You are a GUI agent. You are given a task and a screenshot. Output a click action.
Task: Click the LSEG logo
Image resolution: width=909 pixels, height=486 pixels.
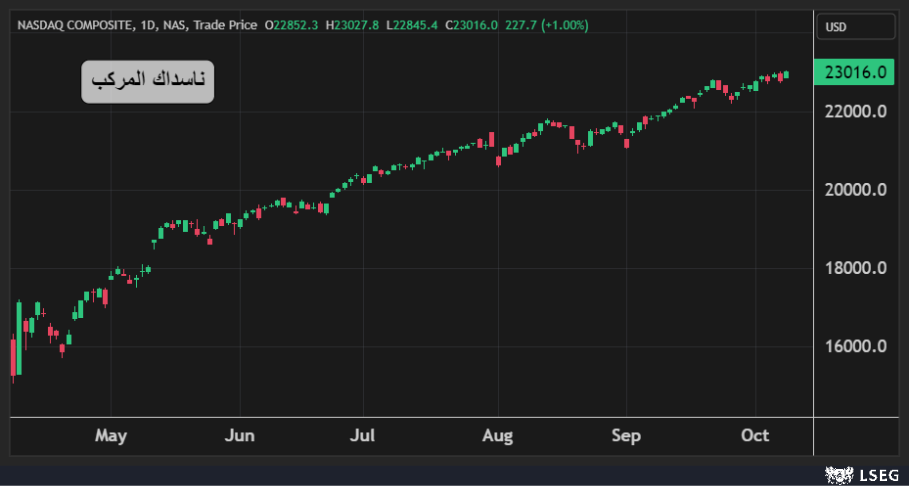861,475
